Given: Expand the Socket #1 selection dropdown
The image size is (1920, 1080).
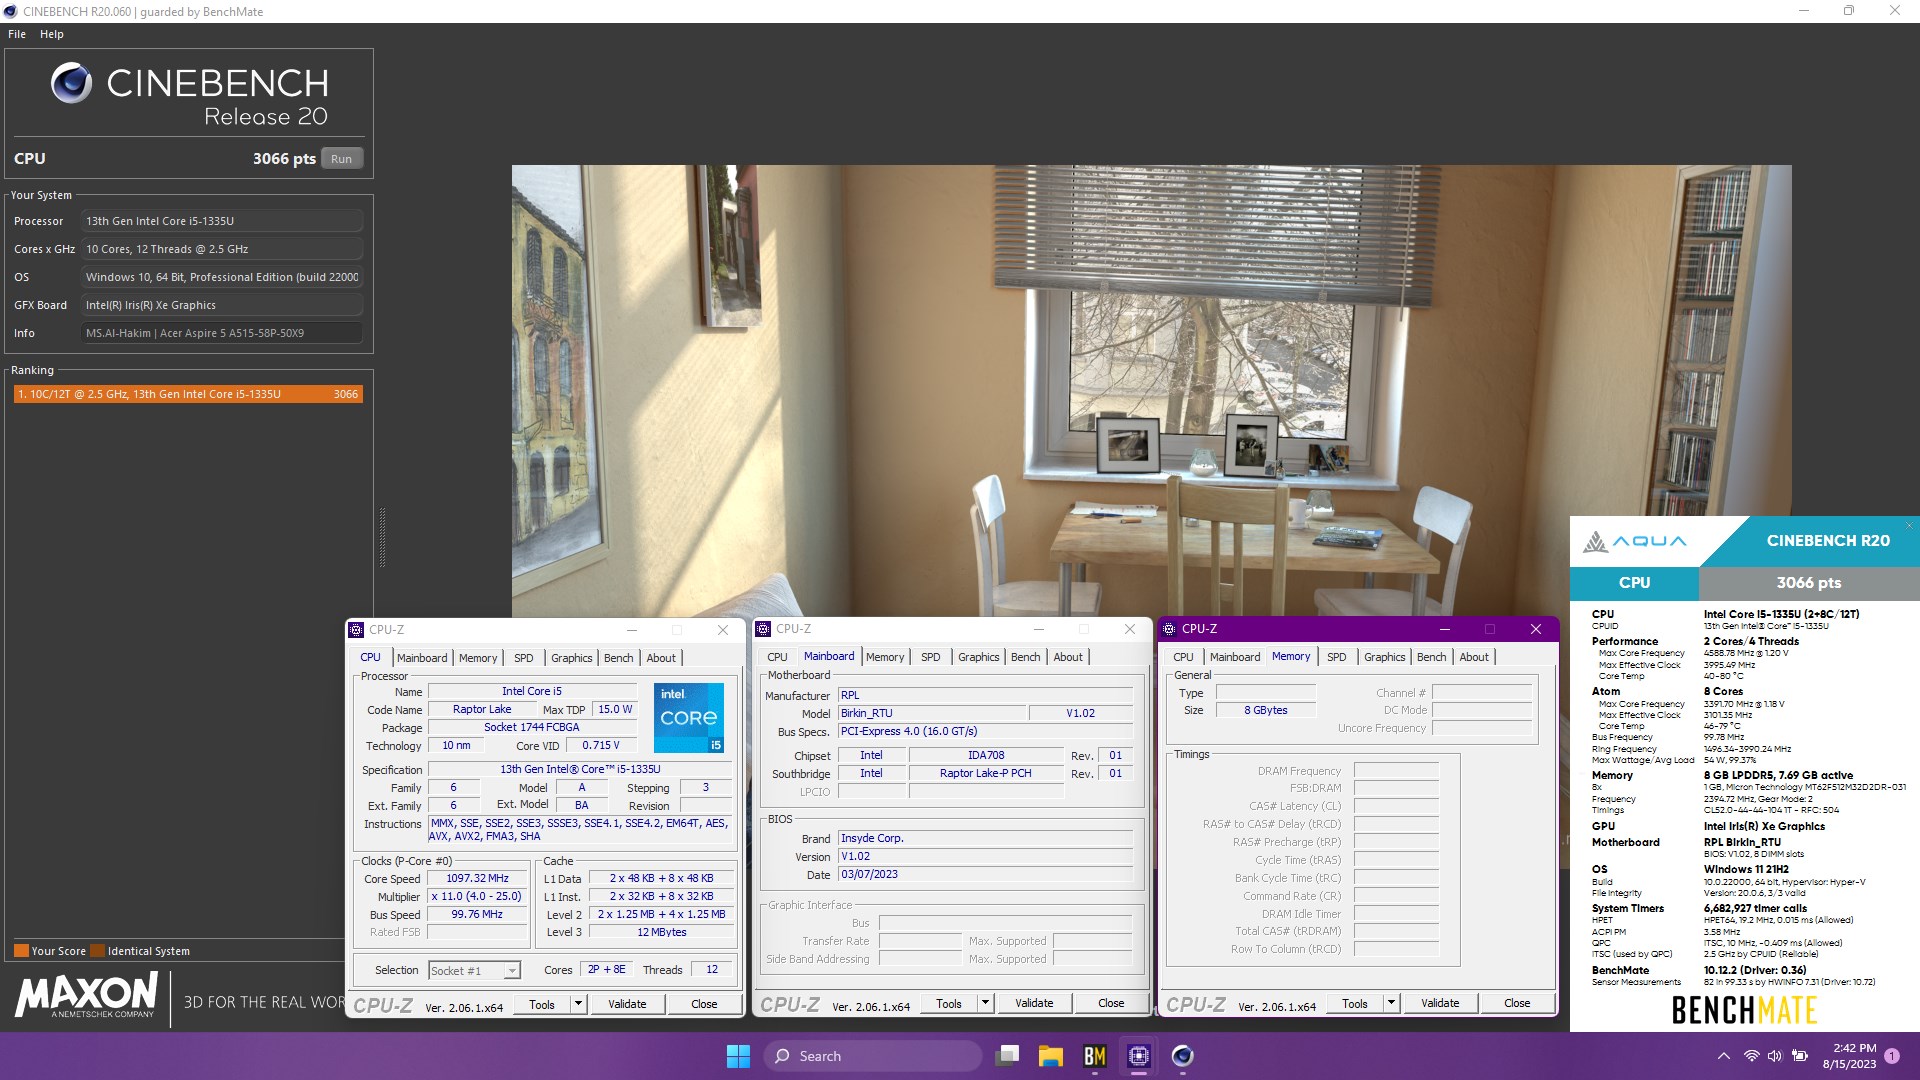Looking at the screenshot, I should coord(512,971).
